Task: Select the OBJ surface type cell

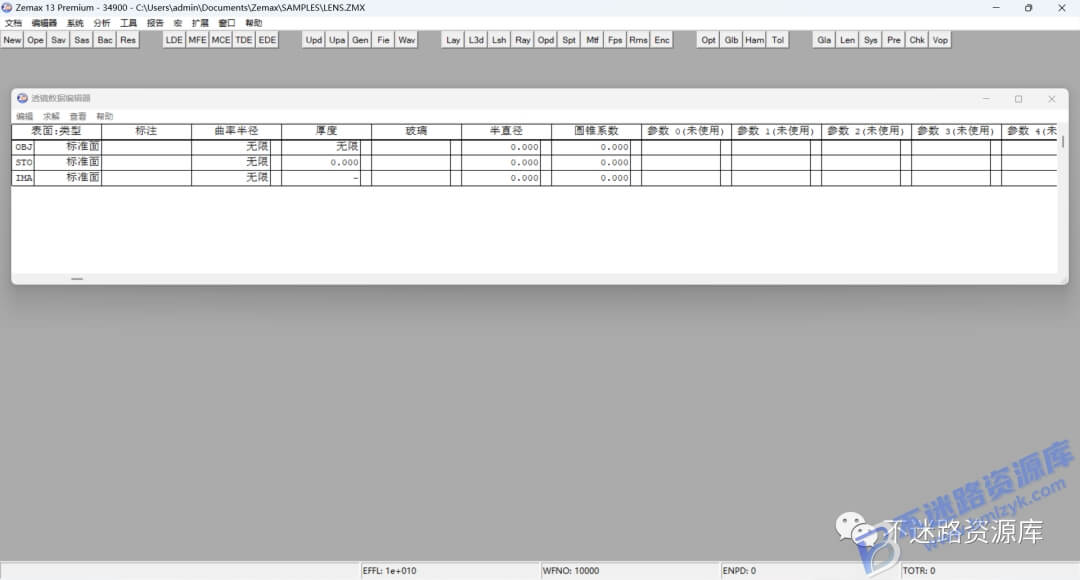Action: [68, 147]
